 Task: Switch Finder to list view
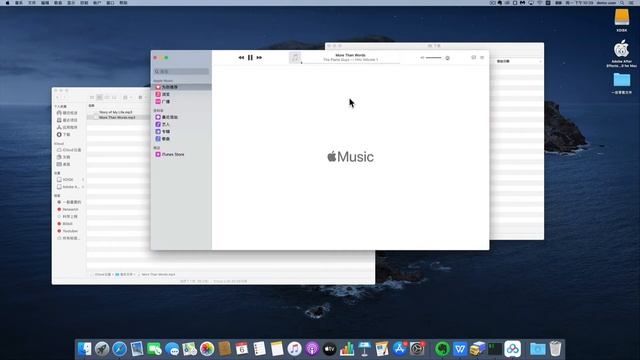(x=100, y=98)
